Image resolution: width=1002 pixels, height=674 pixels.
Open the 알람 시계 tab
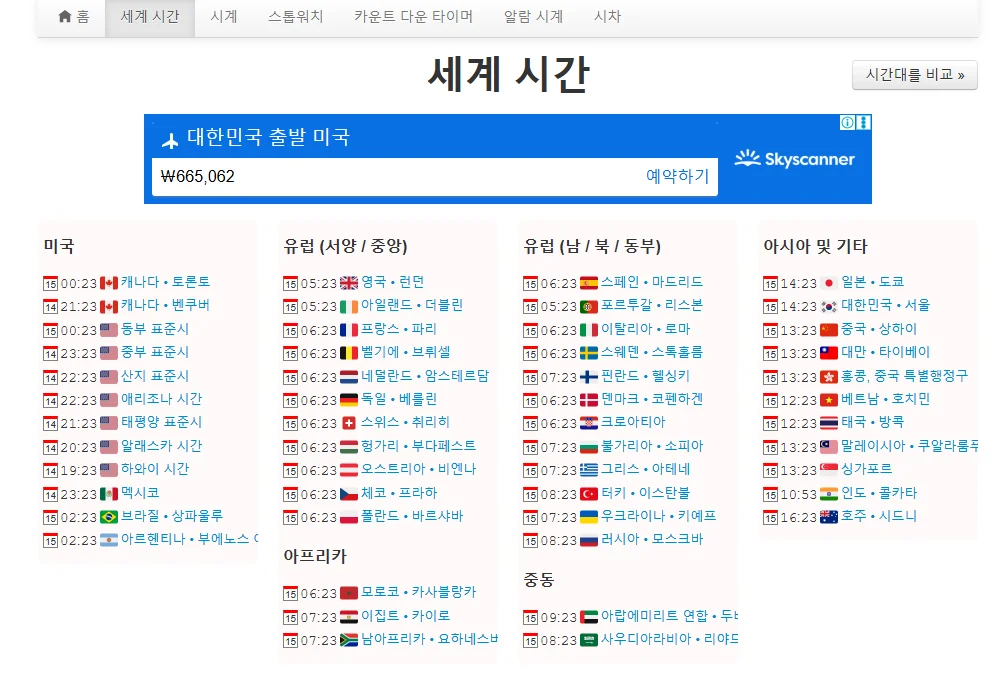(x=531, y=16)
